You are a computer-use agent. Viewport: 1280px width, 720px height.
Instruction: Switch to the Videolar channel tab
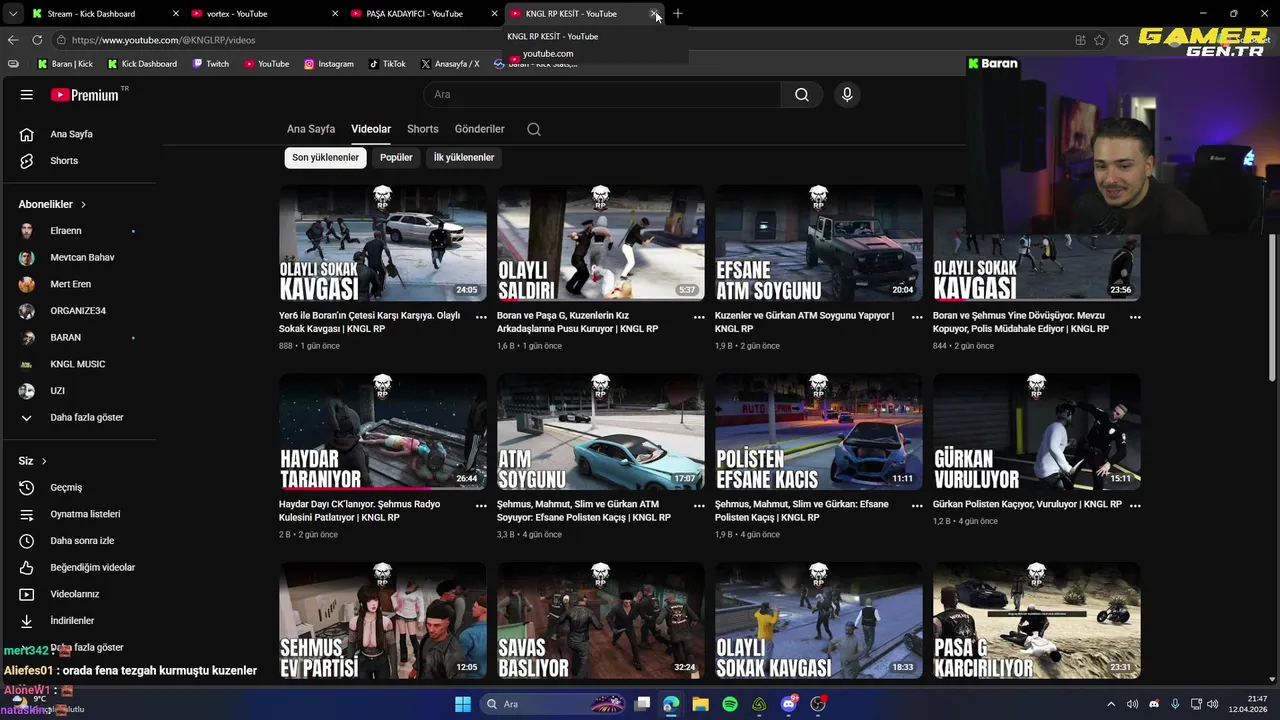tap(371, 129)
